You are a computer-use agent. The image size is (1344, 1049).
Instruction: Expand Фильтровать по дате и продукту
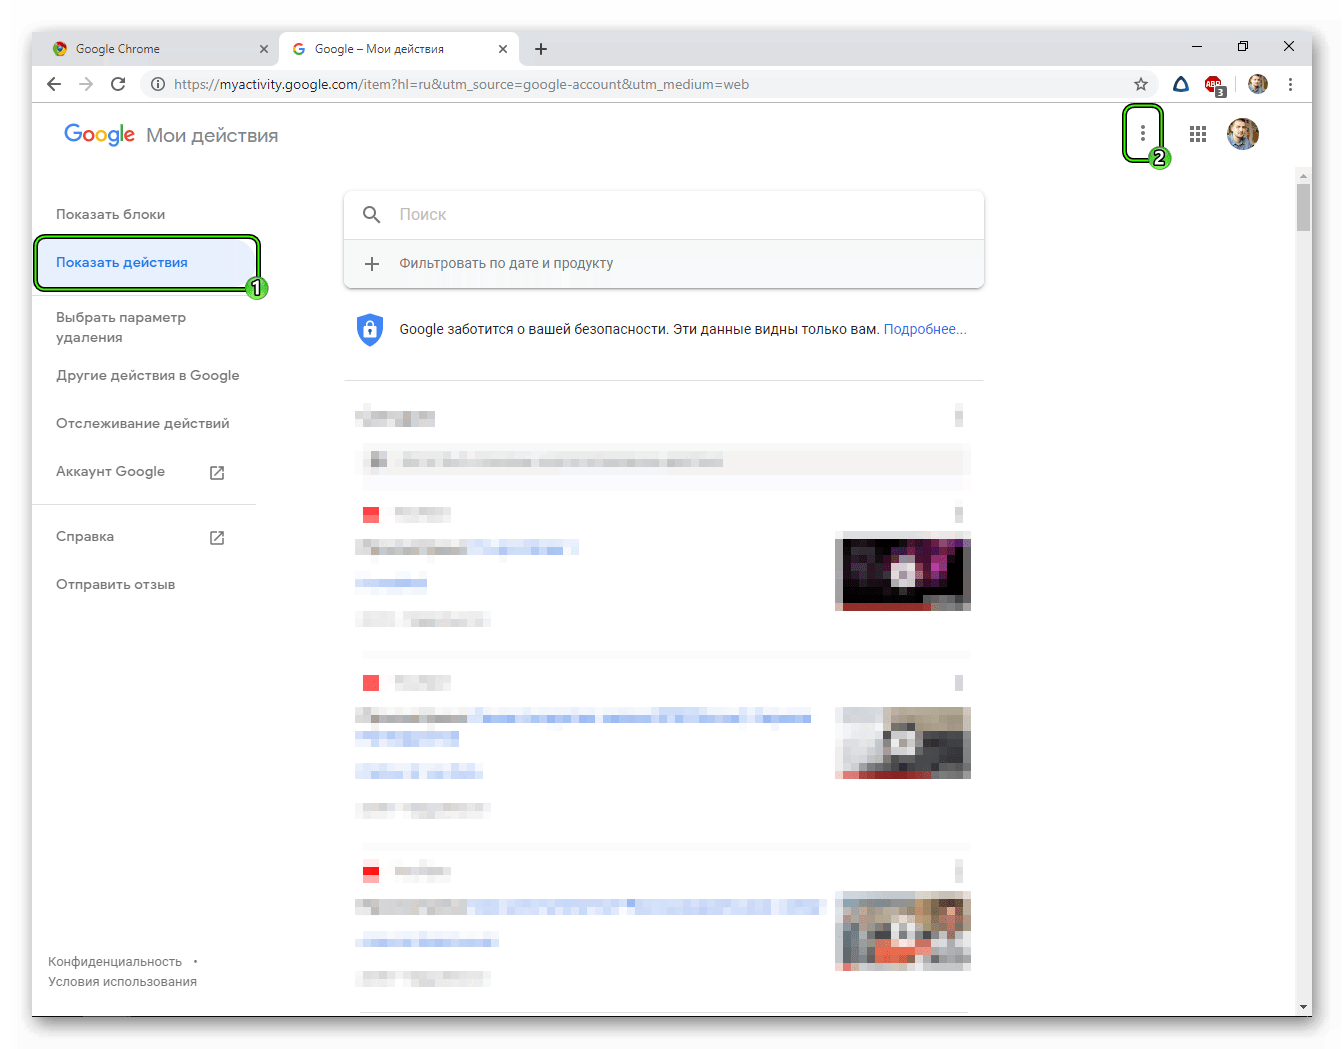(664, 264)
